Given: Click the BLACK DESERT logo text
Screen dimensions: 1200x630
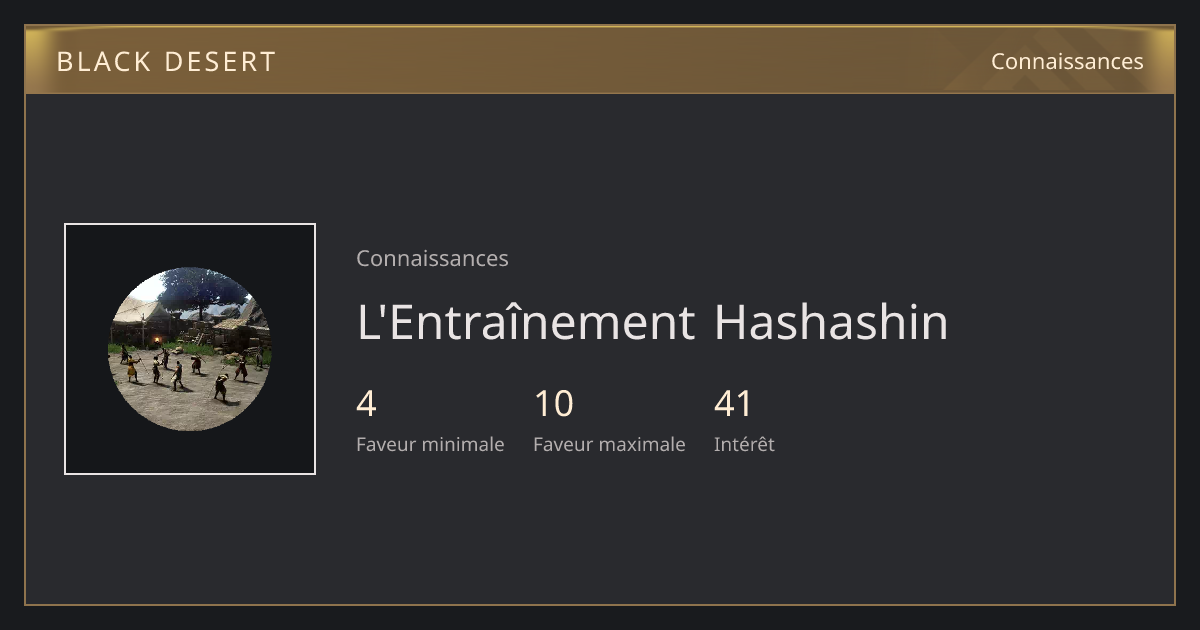Looking at the screenshot, I should (x=166, y=62).
